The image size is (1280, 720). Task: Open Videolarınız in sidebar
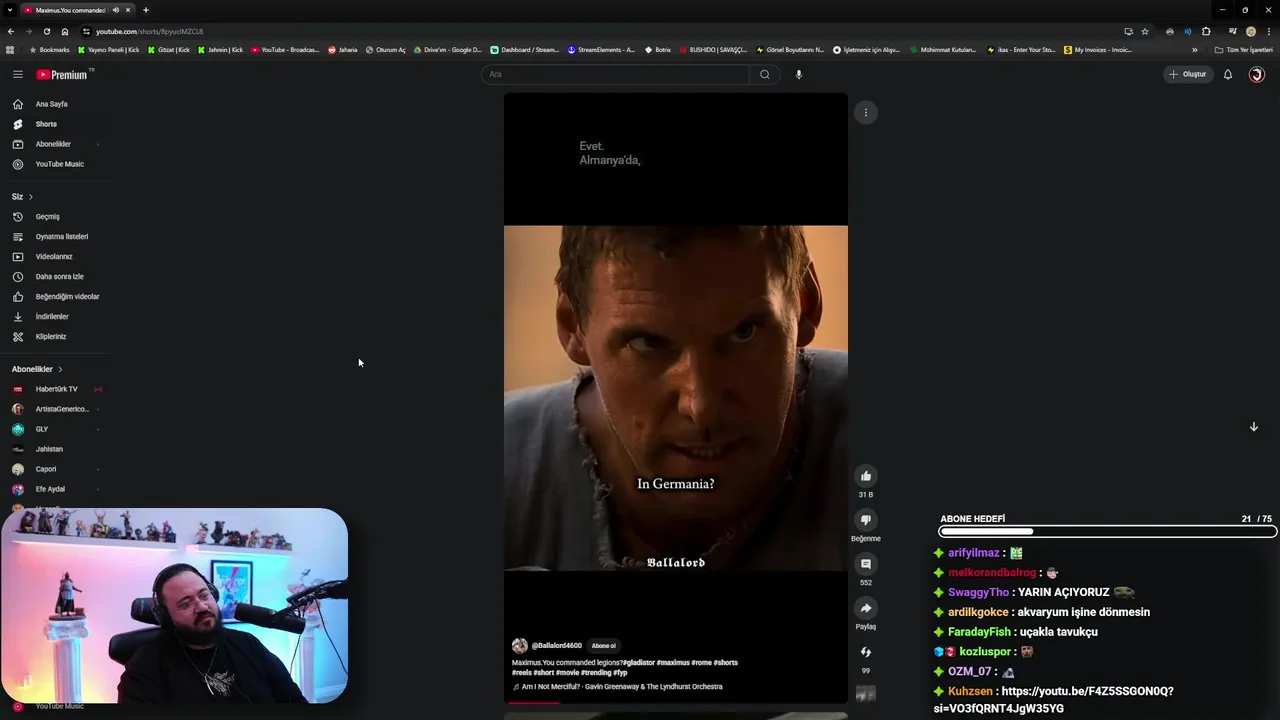[x=54, y=257]
